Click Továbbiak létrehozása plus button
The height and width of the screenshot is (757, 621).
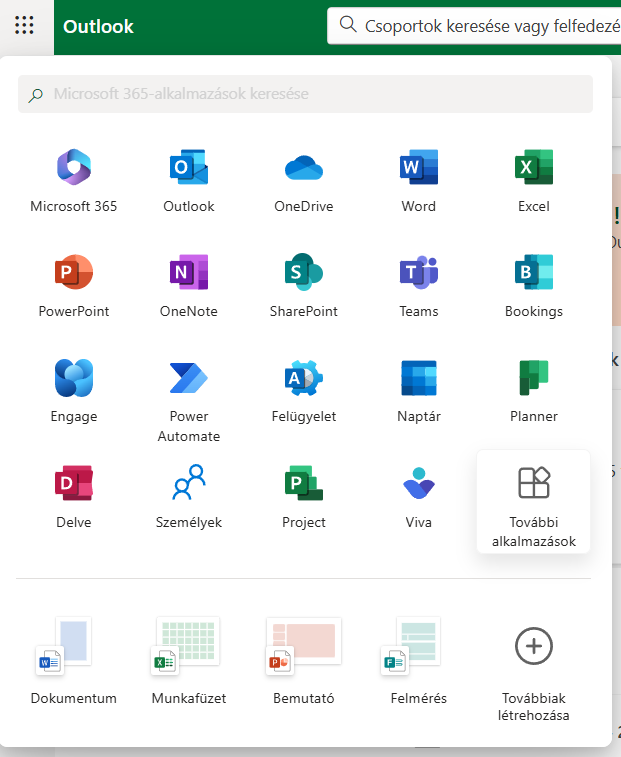point(533,661)
